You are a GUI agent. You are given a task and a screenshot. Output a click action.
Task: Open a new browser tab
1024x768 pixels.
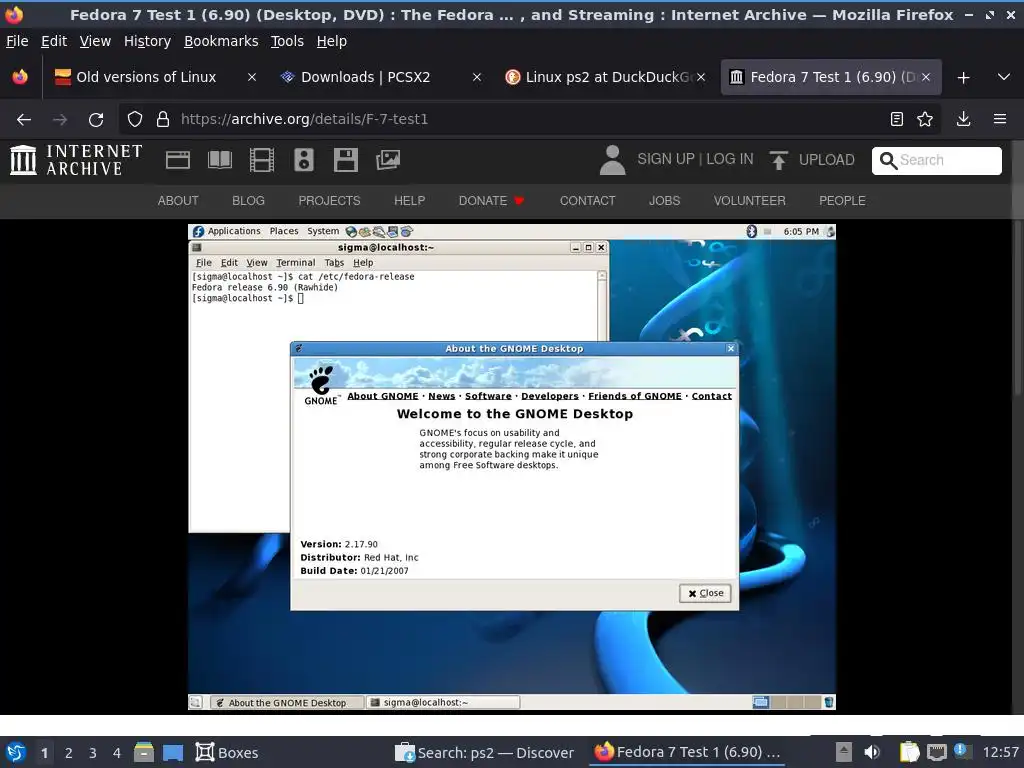point(963,78)
